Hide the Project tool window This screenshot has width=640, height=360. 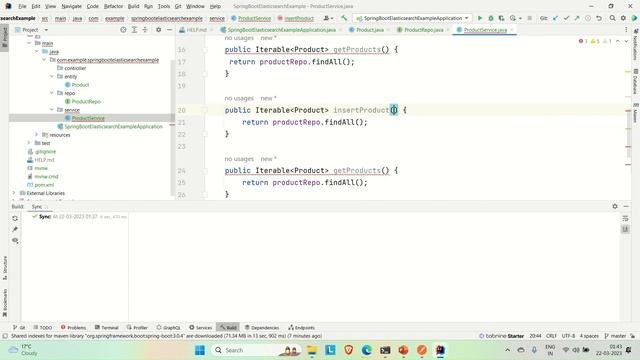[169, 30]
